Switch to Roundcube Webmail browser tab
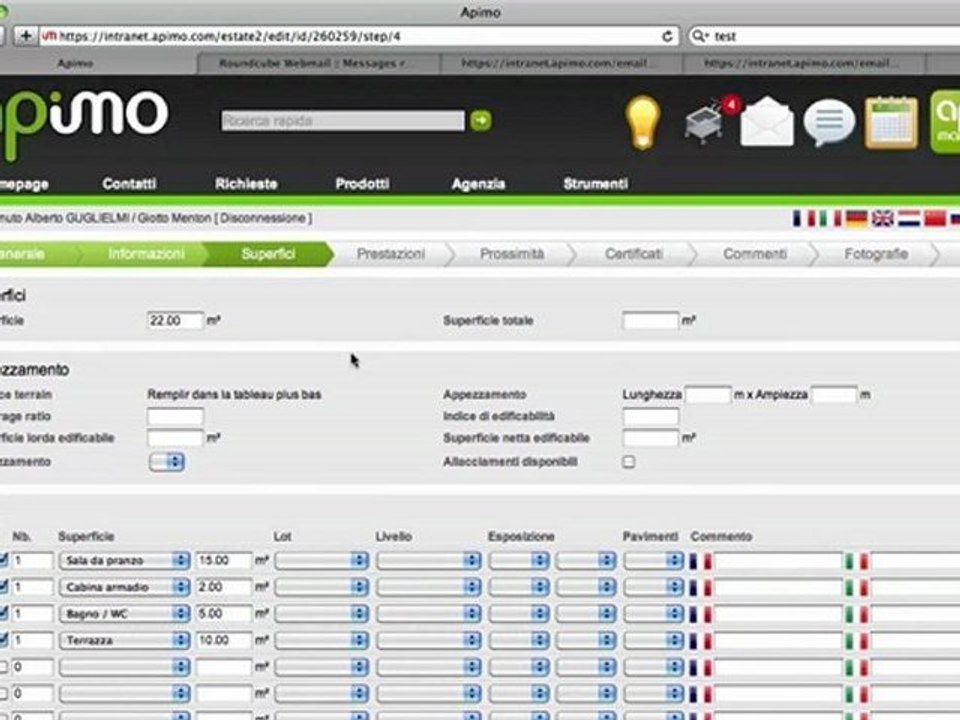 tap(316, 63)
